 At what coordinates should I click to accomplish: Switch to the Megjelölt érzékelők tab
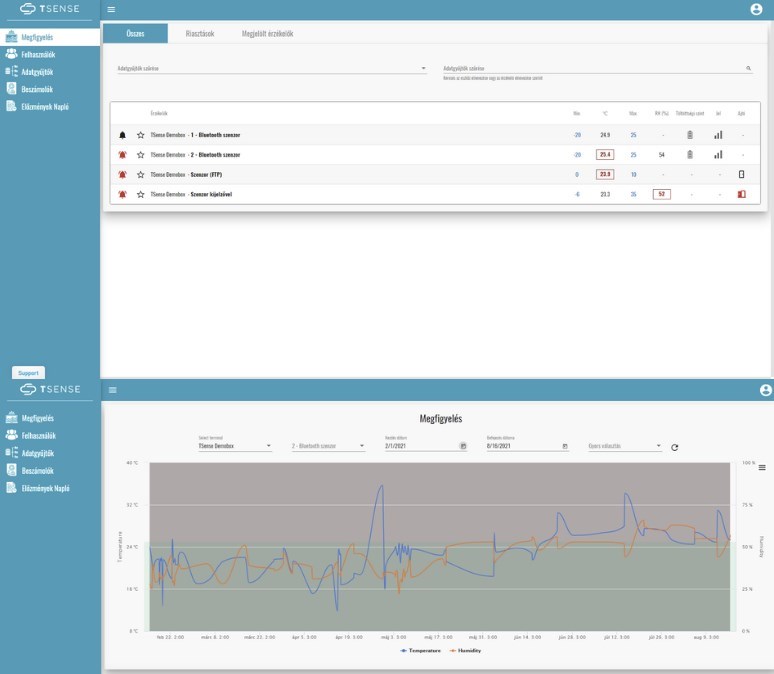(x=268, y=34)
